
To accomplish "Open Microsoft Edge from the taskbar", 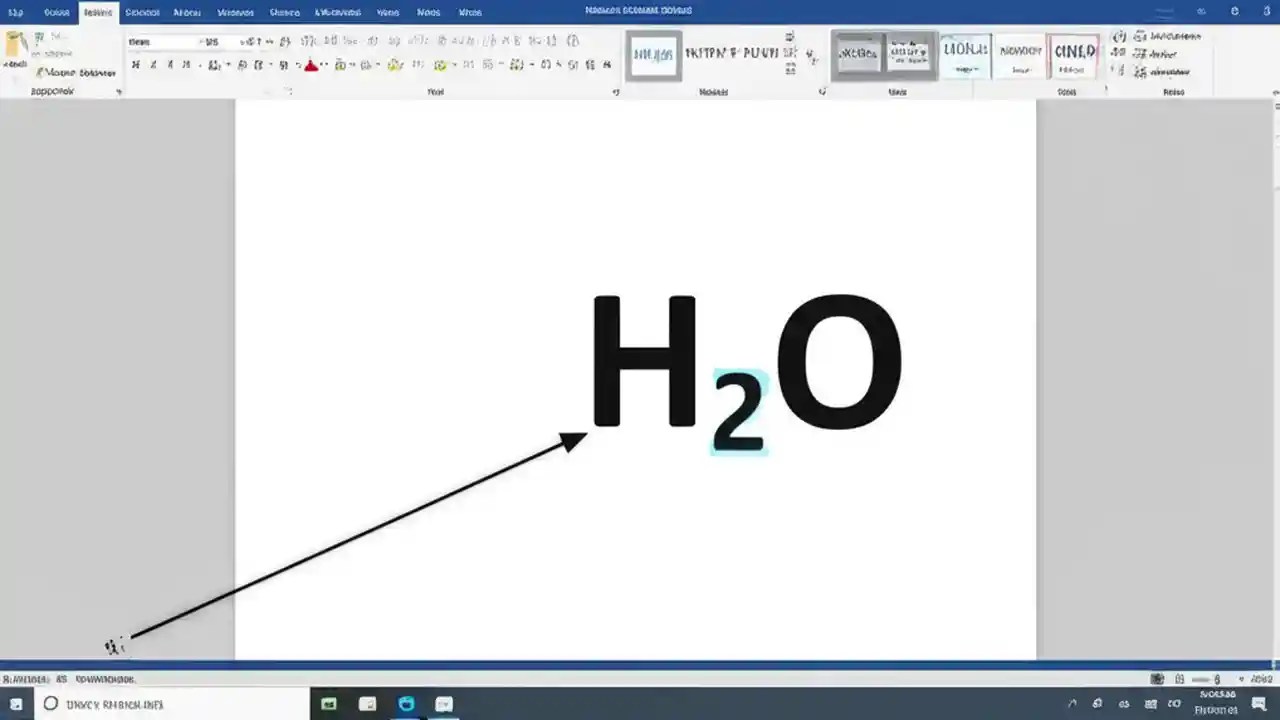I will click(x=406, y=704).
